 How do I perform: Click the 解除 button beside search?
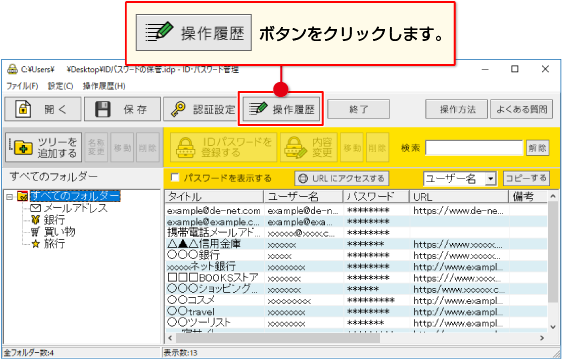click(538, 148)
